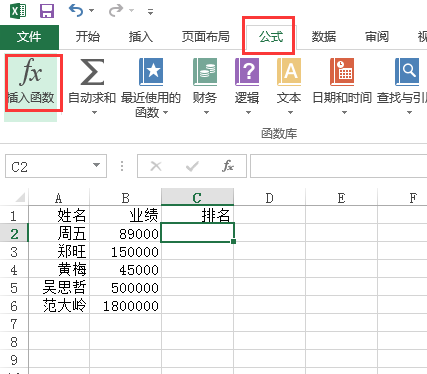Expand the AutoSum (自动求和) dropdown arrow

click(x=94, y=113)
